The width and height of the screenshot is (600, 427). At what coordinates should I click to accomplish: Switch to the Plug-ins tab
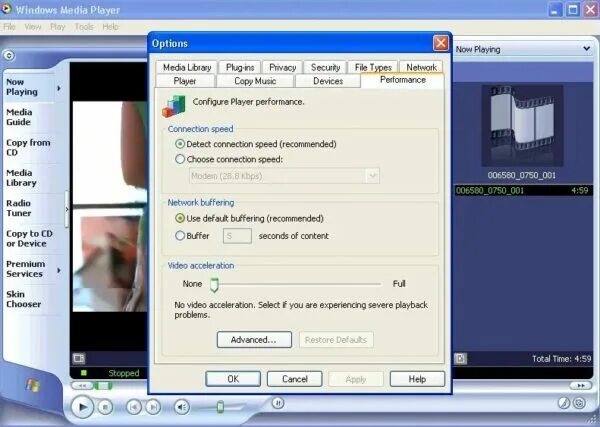click(x=240, y=67)
